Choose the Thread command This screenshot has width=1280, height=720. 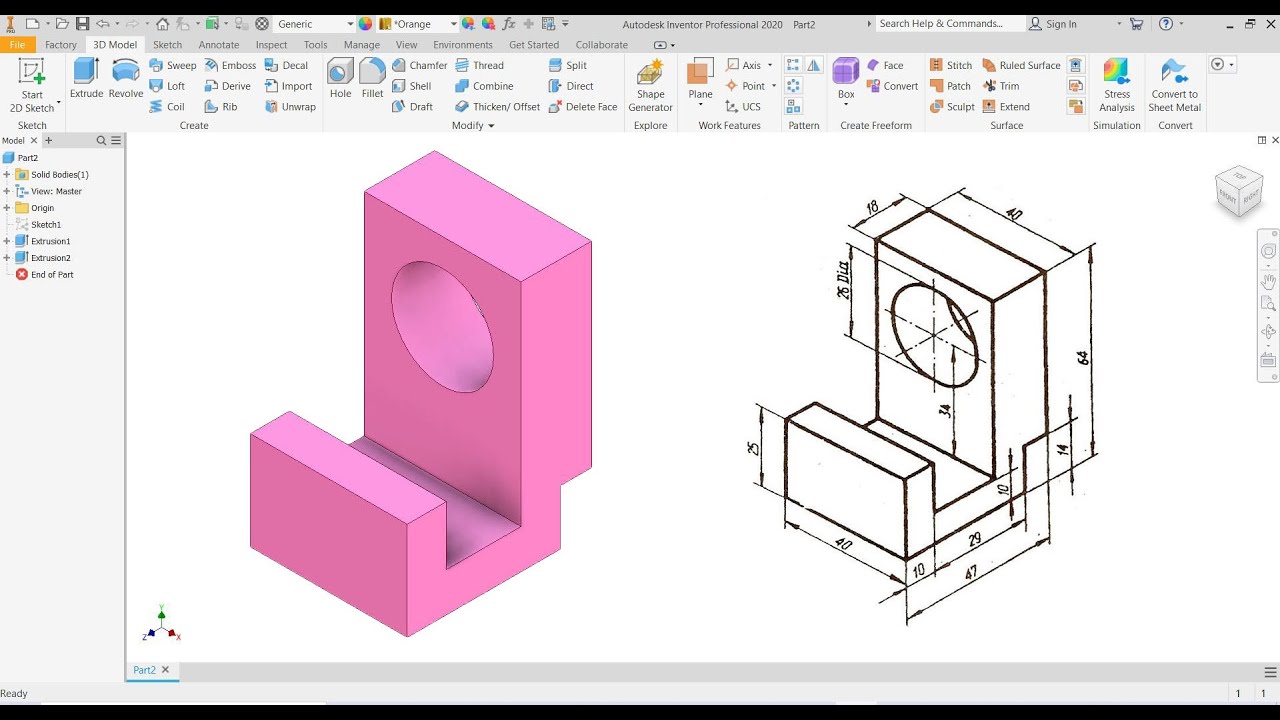coord(479,65)
